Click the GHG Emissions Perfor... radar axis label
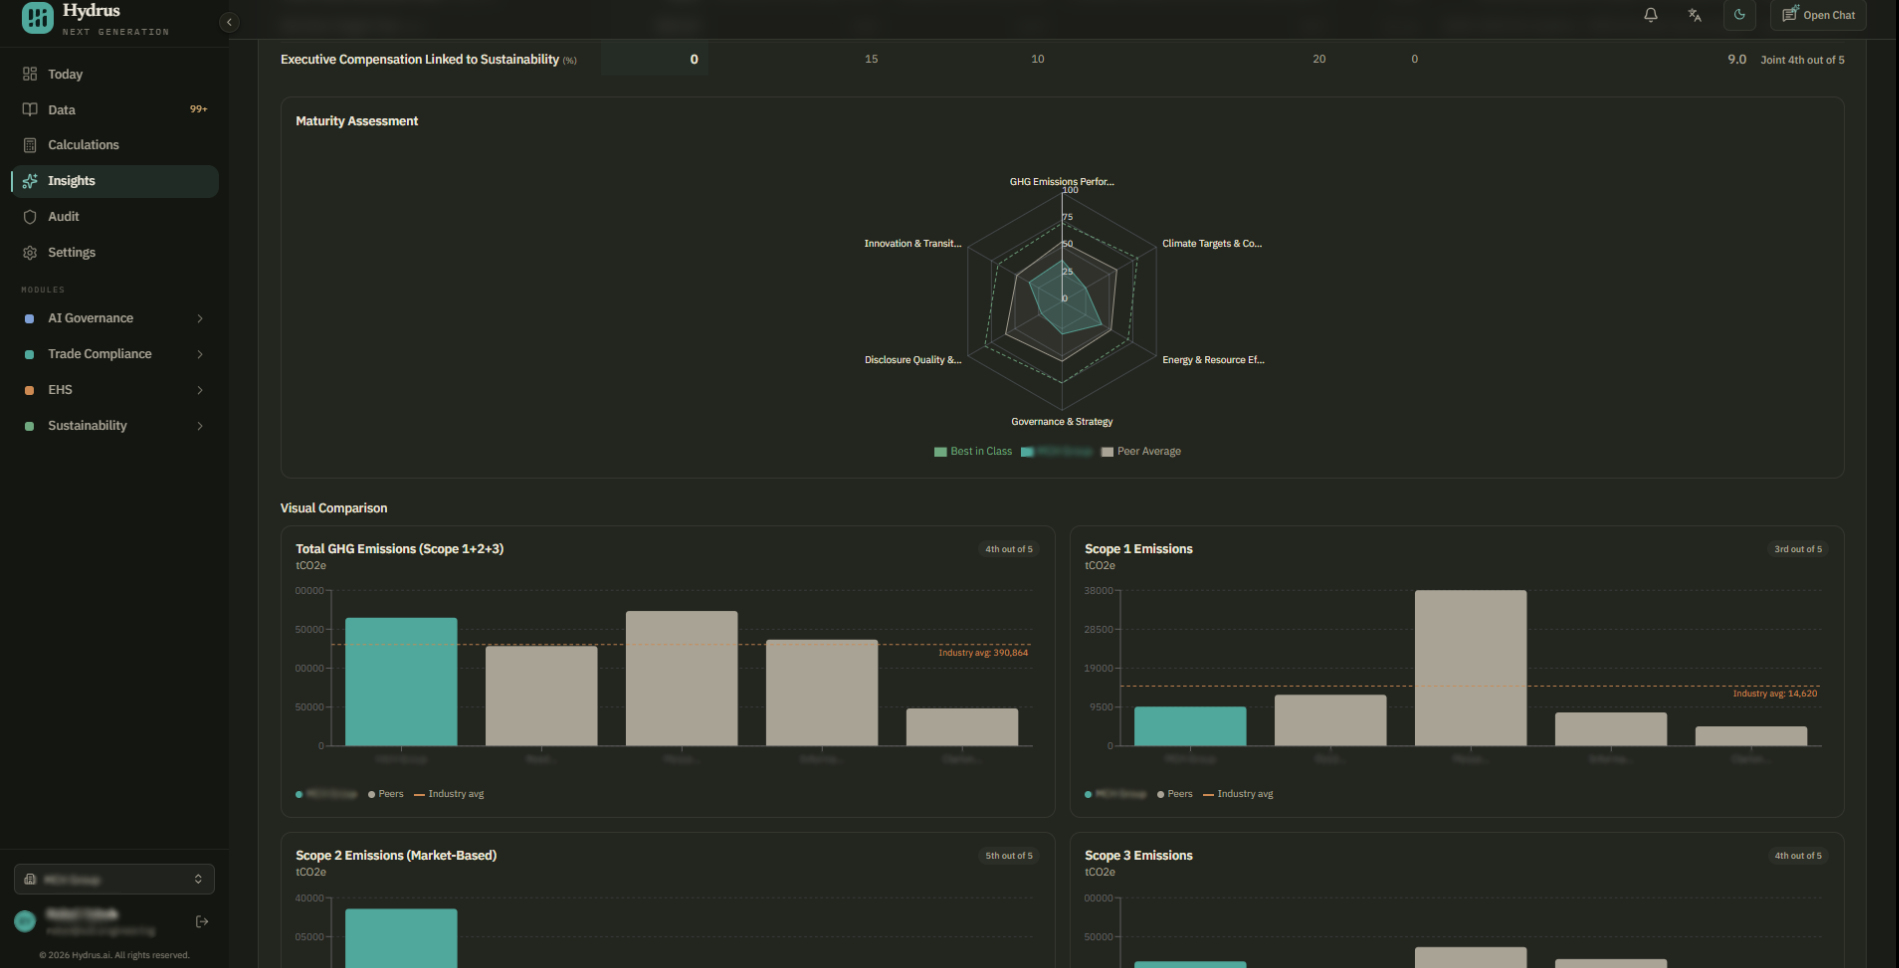1899x968 pixels. click(1061, 182)
